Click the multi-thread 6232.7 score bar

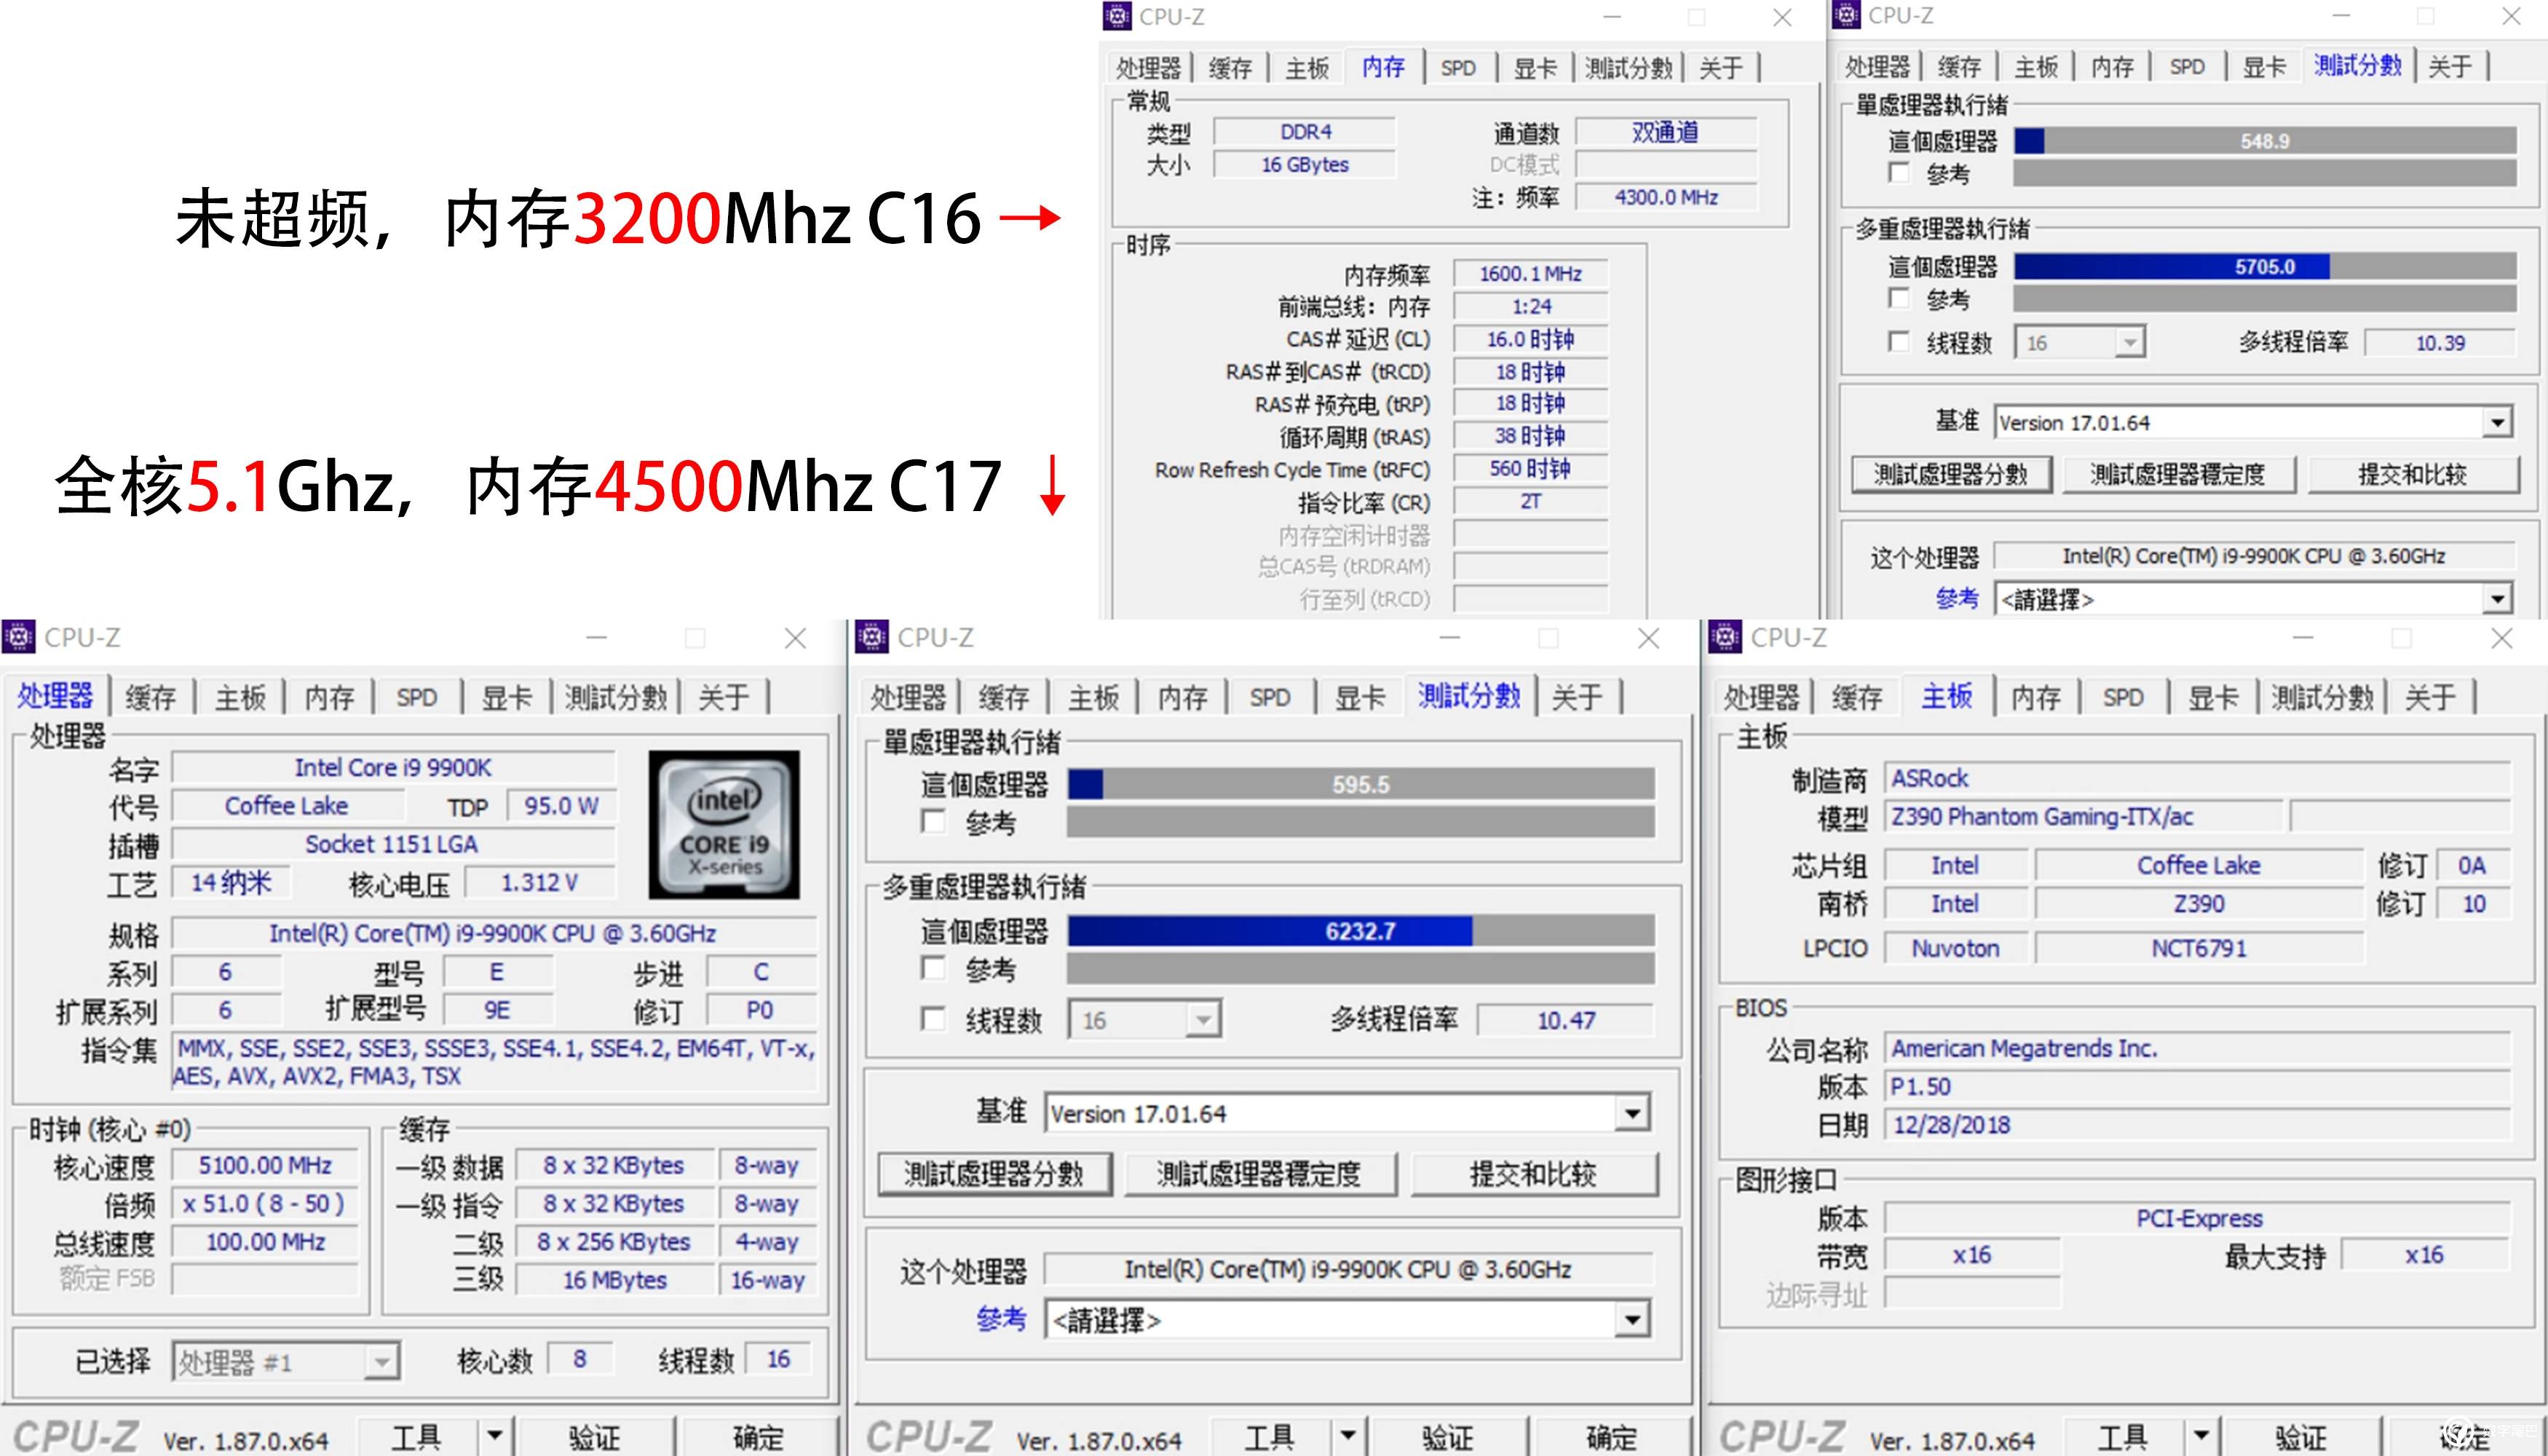click(x=1361, y=931)
